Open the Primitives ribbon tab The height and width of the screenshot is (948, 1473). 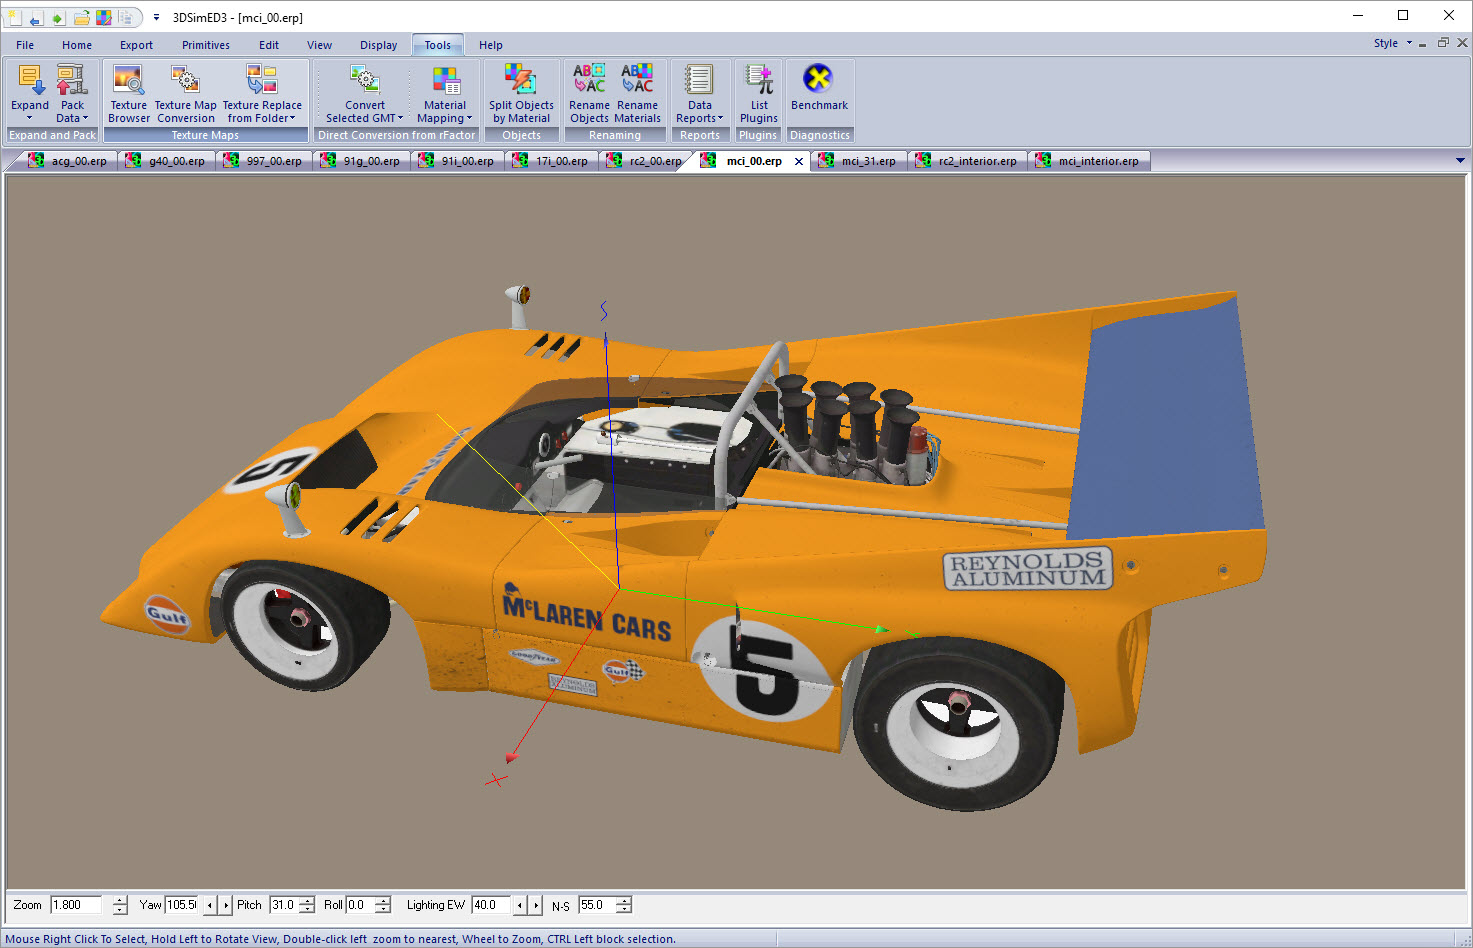coord(206,45)
